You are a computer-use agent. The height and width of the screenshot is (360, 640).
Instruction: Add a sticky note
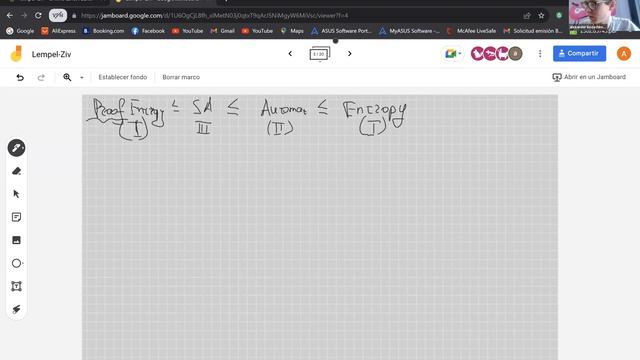[x=16, y=217]
